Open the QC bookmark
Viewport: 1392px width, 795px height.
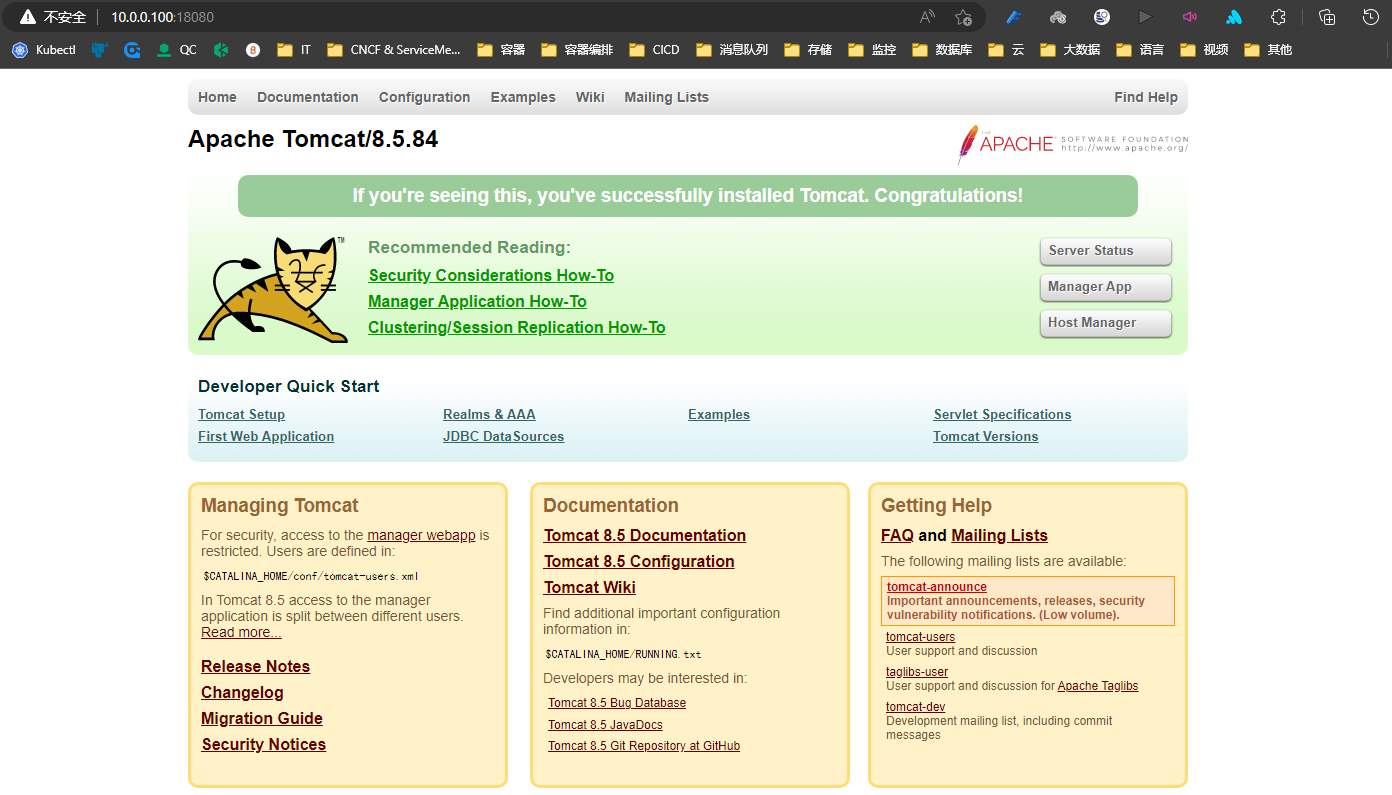point(177,49)
